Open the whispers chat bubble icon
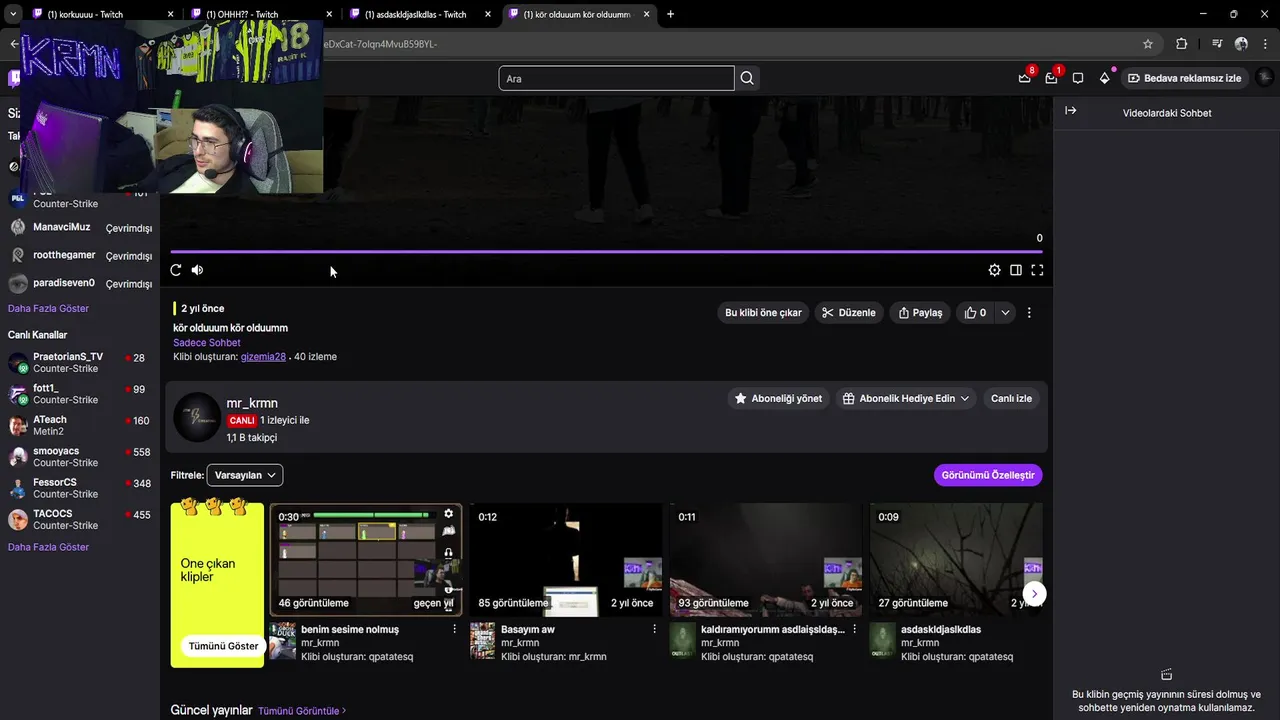The width and height of the screenshot is (1280, 720). pyautogui.click(x=1078, y=78)
